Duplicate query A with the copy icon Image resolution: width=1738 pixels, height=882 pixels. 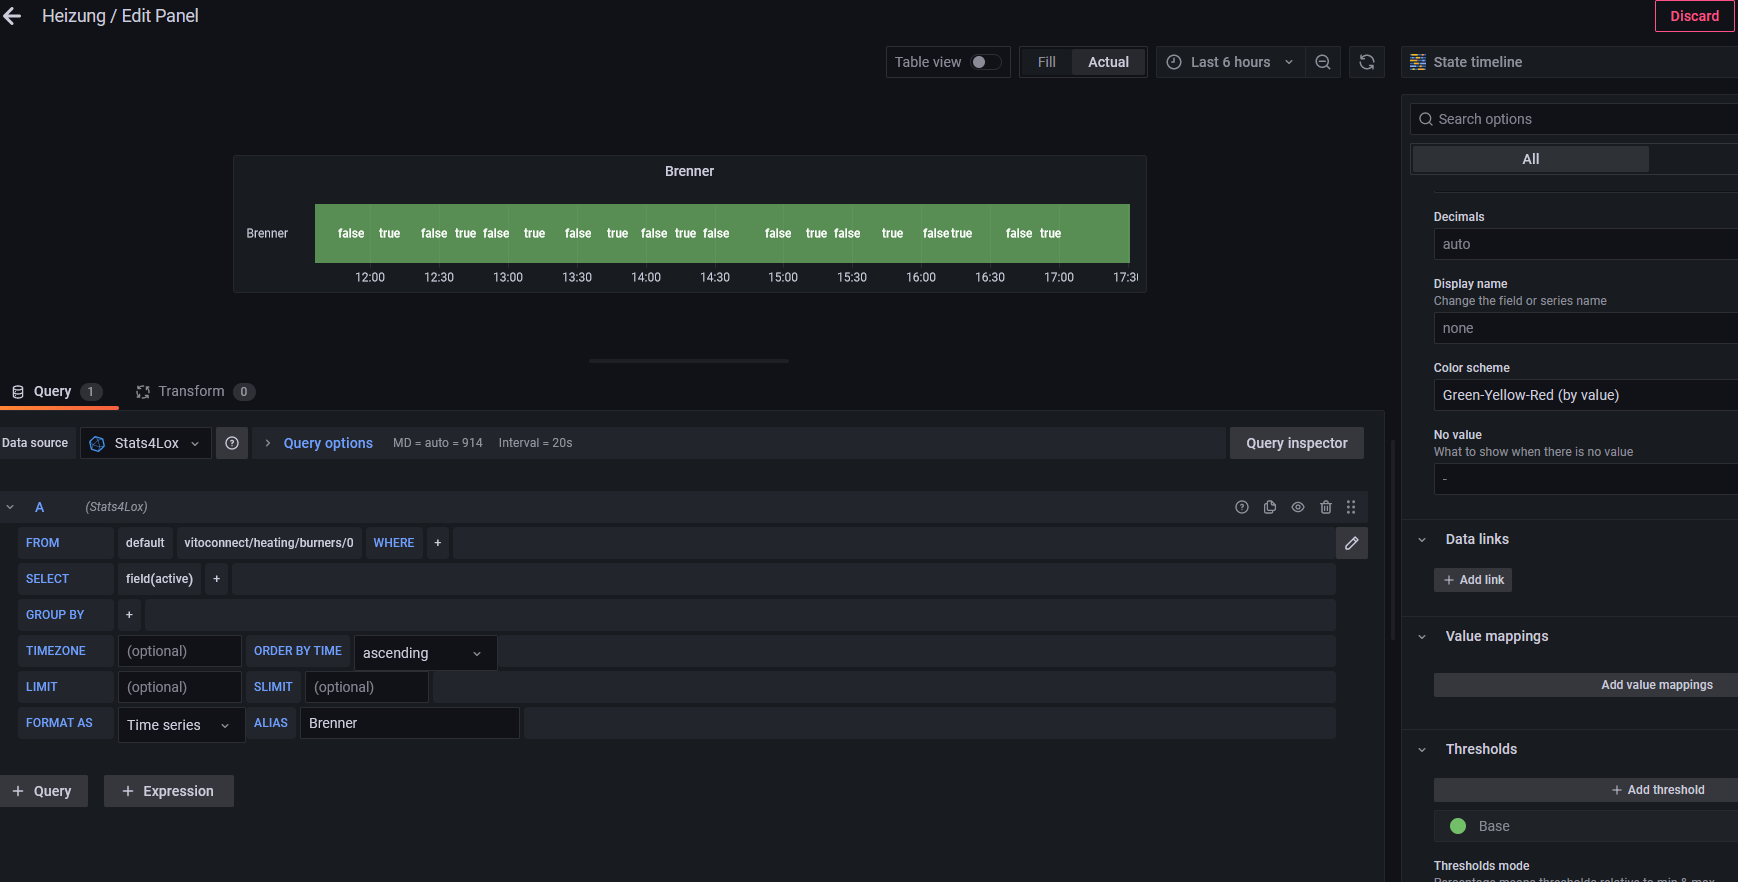[1270, 507]
